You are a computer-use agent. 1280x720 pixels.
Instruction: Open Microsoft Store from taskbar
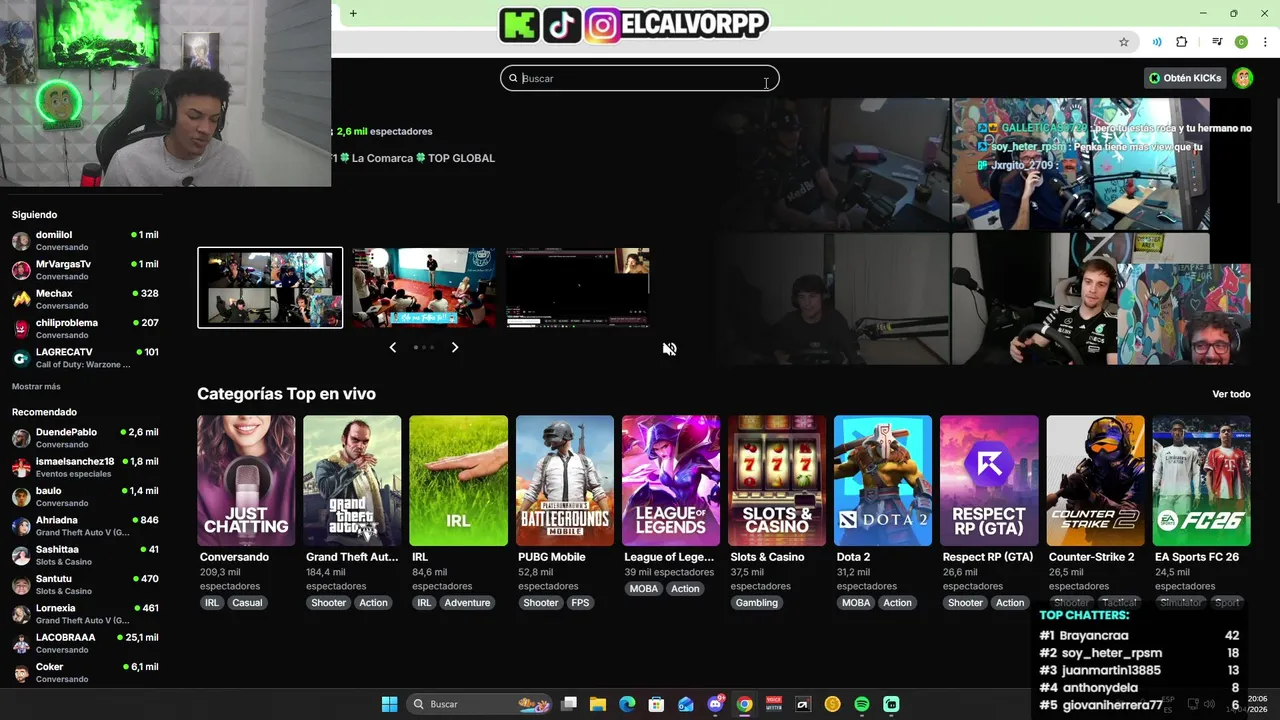656,704
